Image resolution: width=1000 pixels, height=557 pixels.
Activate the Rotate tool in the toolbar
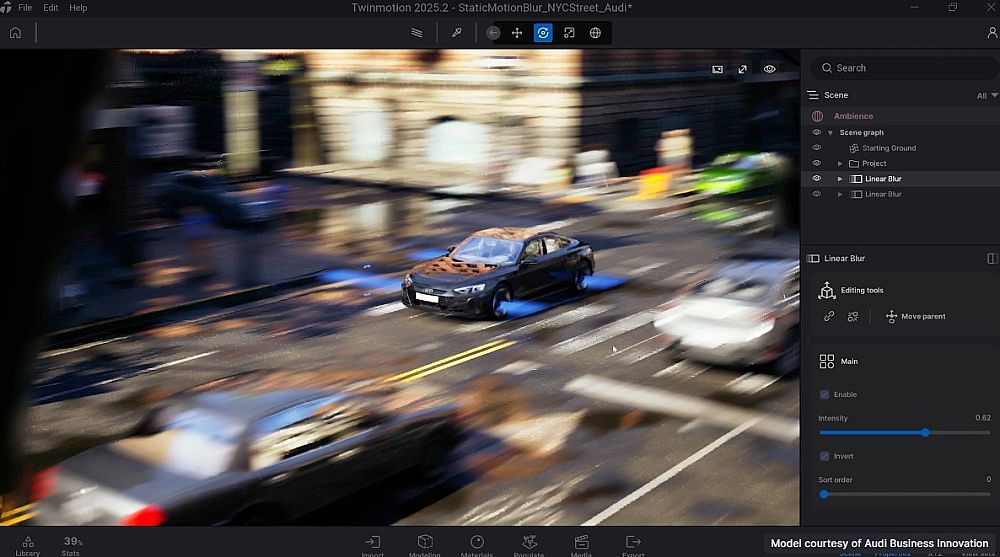click(543, 32)
